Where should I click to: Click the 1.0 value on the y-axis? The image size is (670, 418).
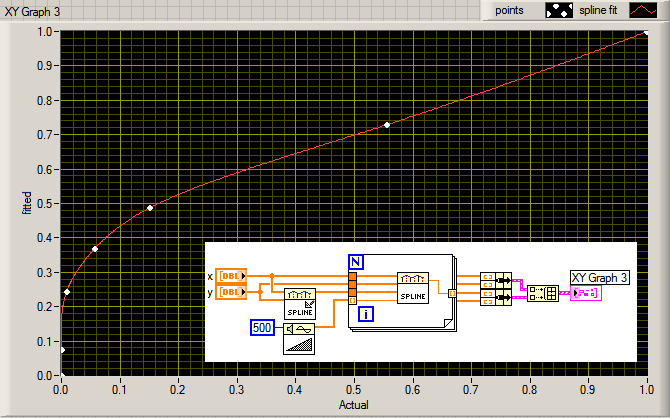pos(45,32)
